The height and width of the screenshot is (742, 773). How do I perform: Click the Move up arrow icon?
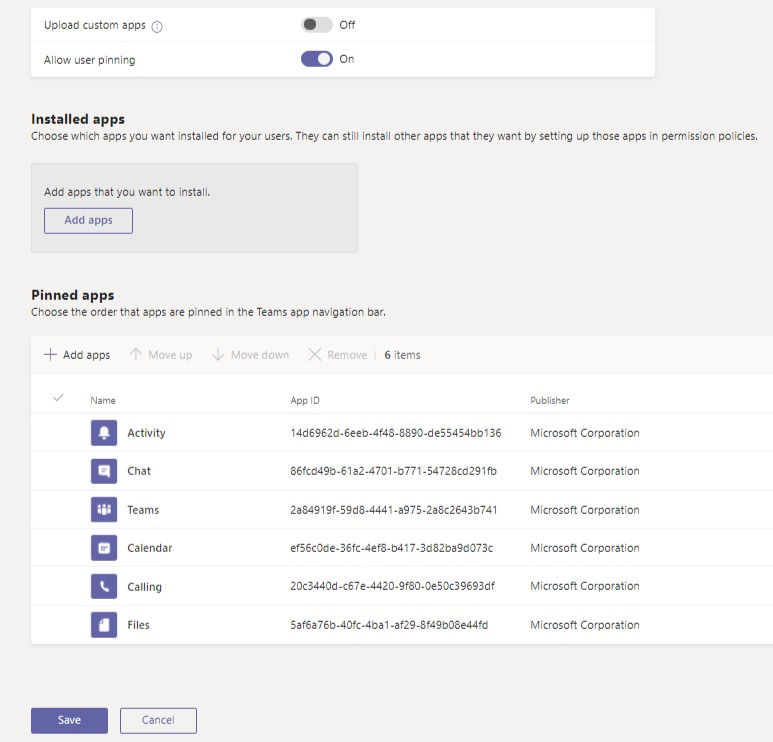pos(136,354)
